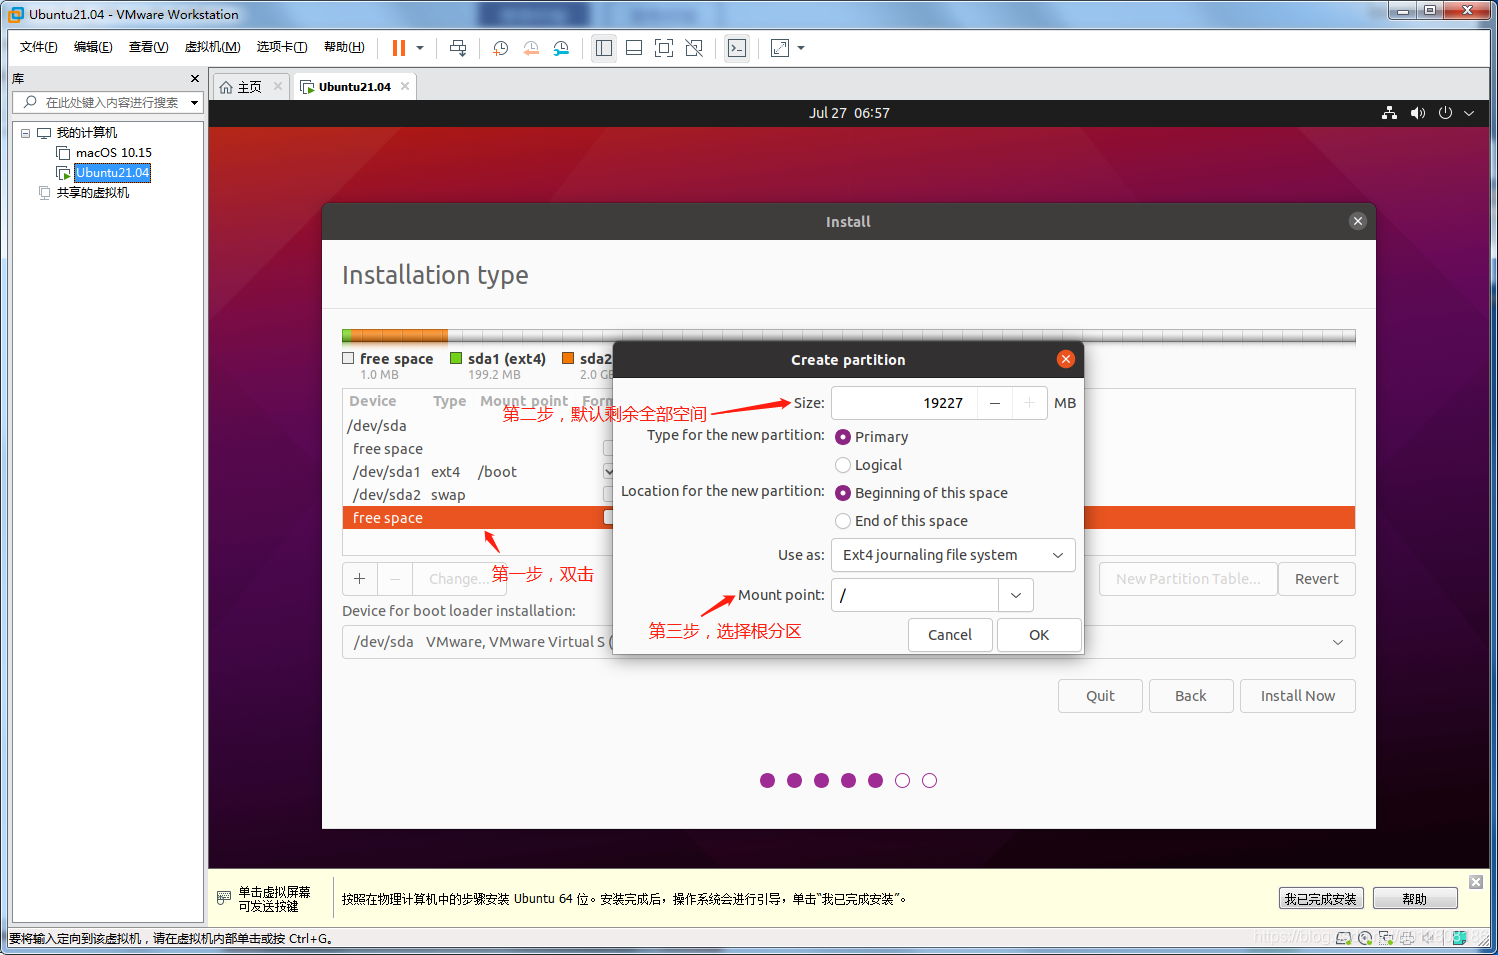Click 我已完成安装 button
This screenshot has width=1498, height=955.
click(x=1321, y=899)
